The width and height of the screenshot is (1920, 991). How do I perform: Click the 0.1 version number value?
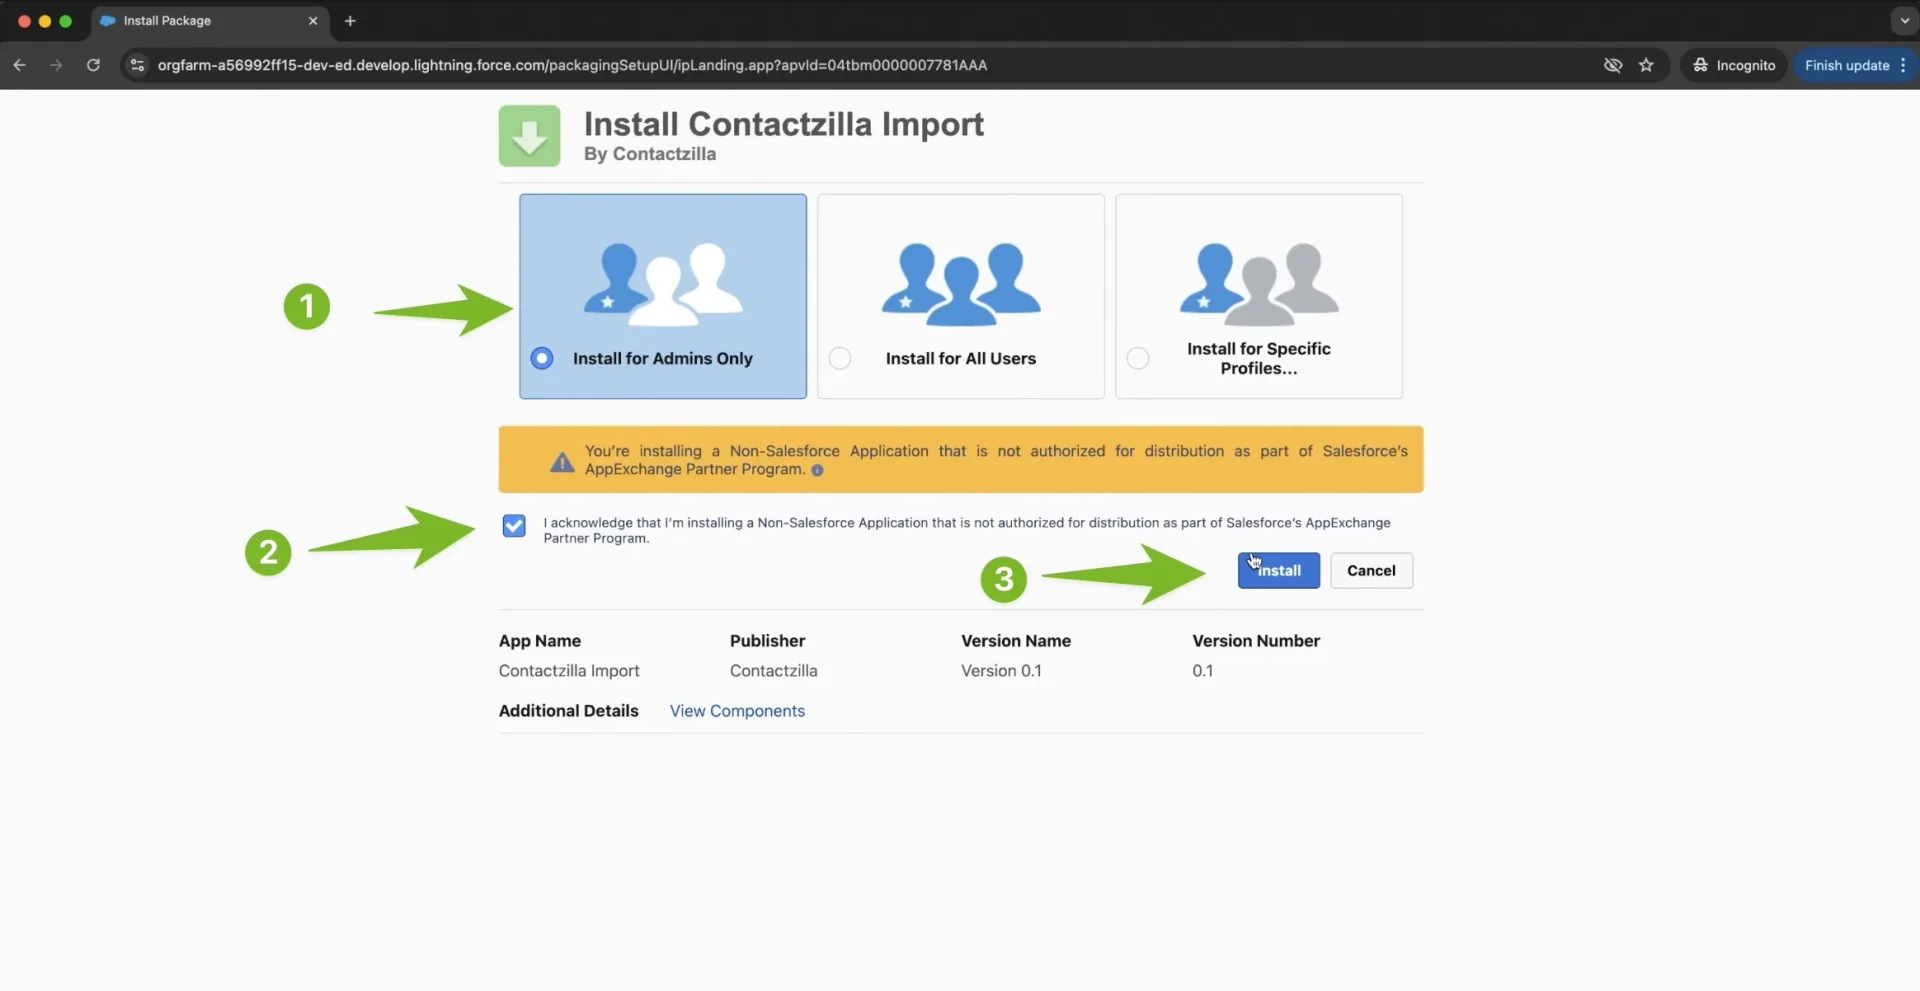pos(1202,671)
